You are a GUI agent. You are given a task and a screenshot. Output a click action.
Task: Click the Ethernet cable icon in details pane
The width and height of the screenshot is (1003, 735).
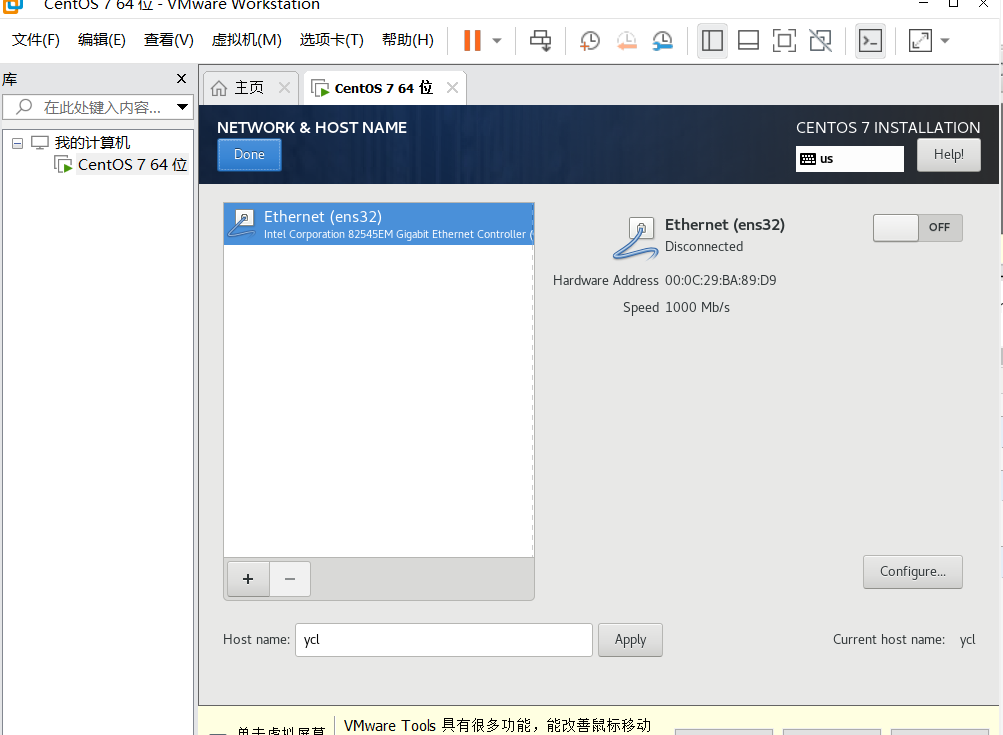click(635, 238)
